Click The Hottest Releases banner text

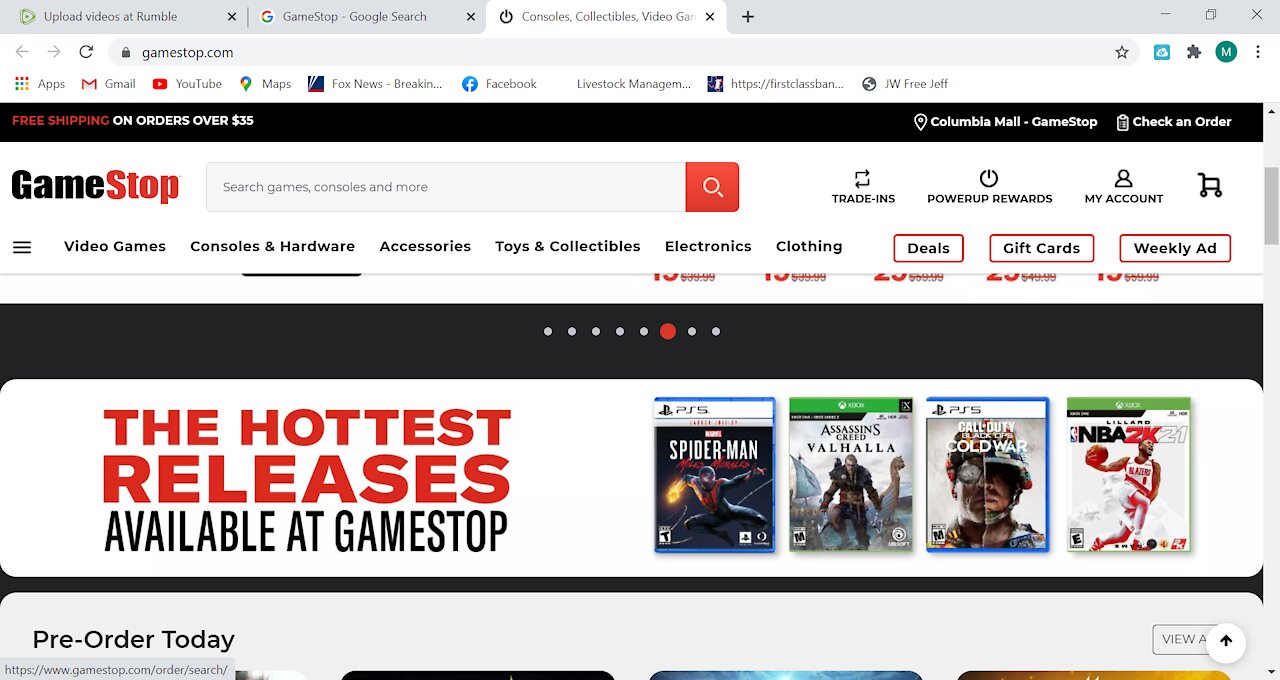[307, 479]
